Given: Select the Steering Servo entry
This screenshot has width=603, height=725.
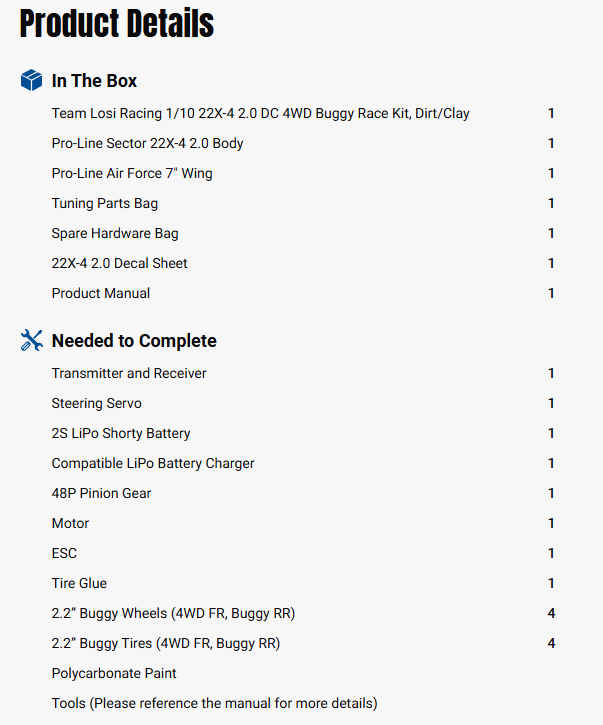Looking at the screenshot, I should coord(97,403).
